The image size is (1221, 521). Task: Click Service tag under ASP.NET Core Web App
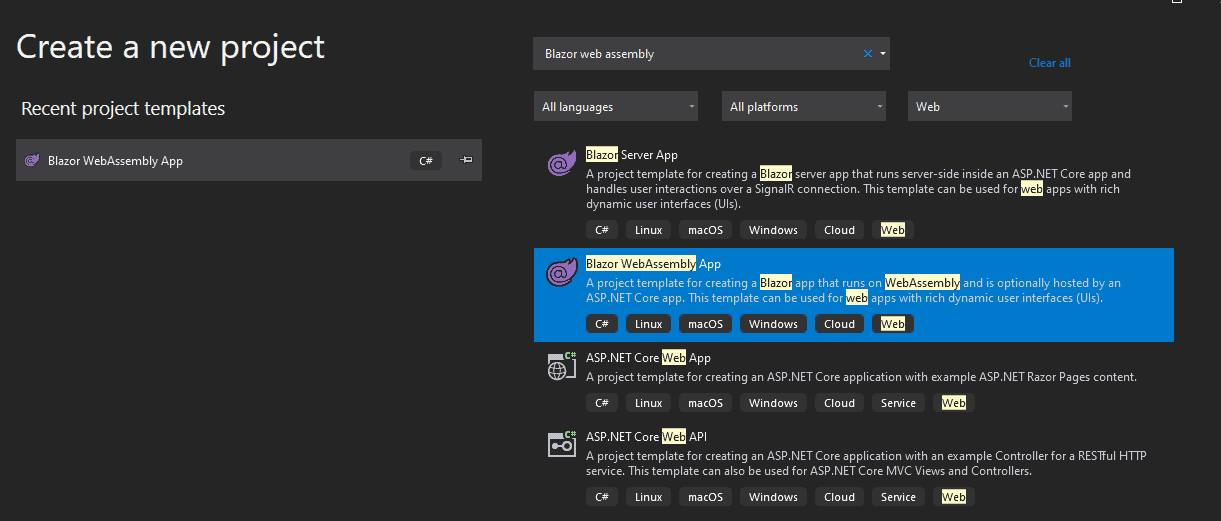point(898,403)
